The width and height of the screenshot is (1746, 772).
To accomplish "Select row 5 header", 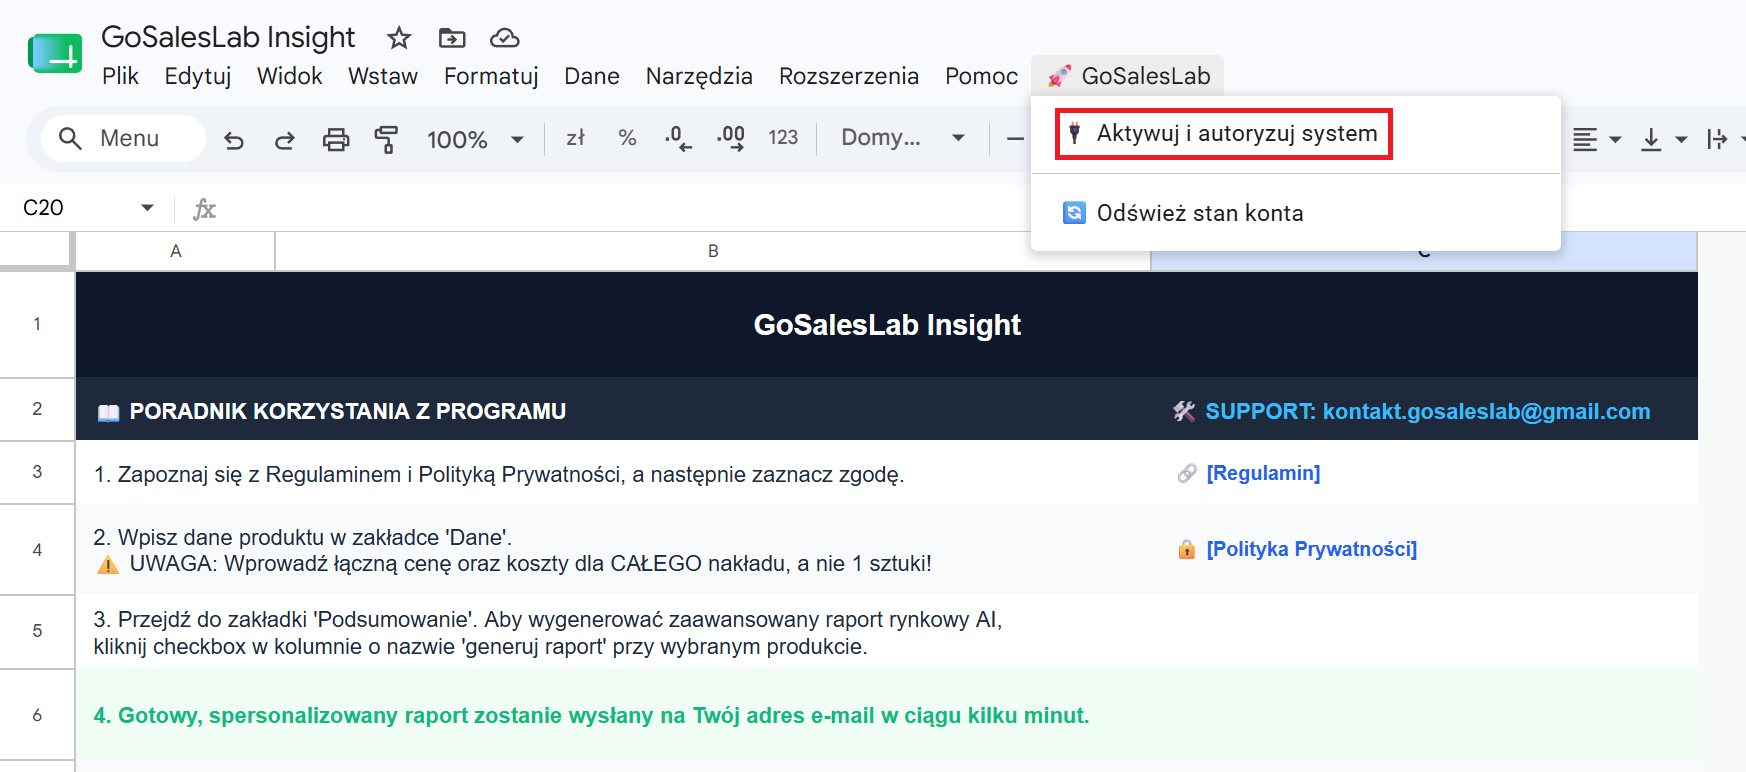I will pos(37,631).
